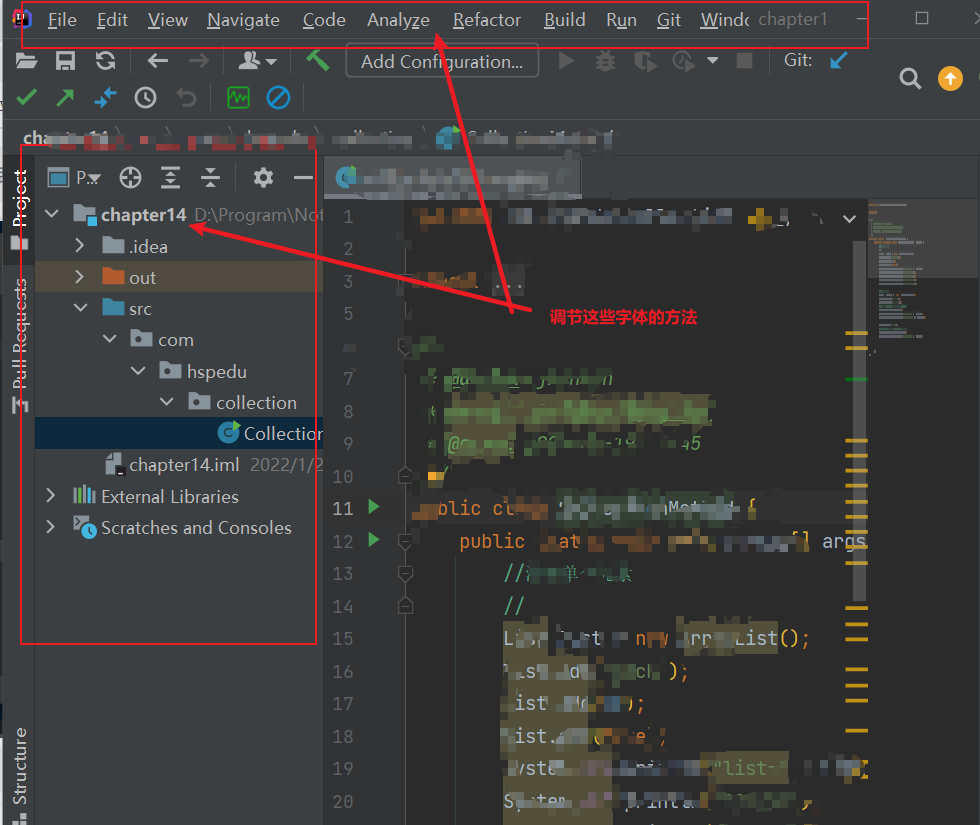Collapse the collection package

coord(167,402)
